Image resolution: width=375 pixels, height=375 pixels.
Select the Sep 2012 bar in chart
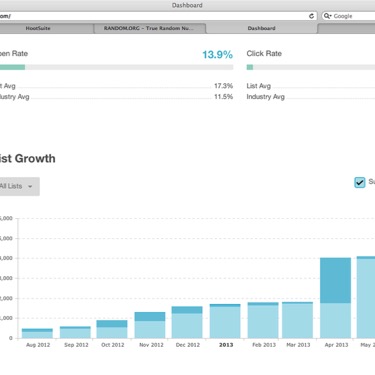point(75,332)
